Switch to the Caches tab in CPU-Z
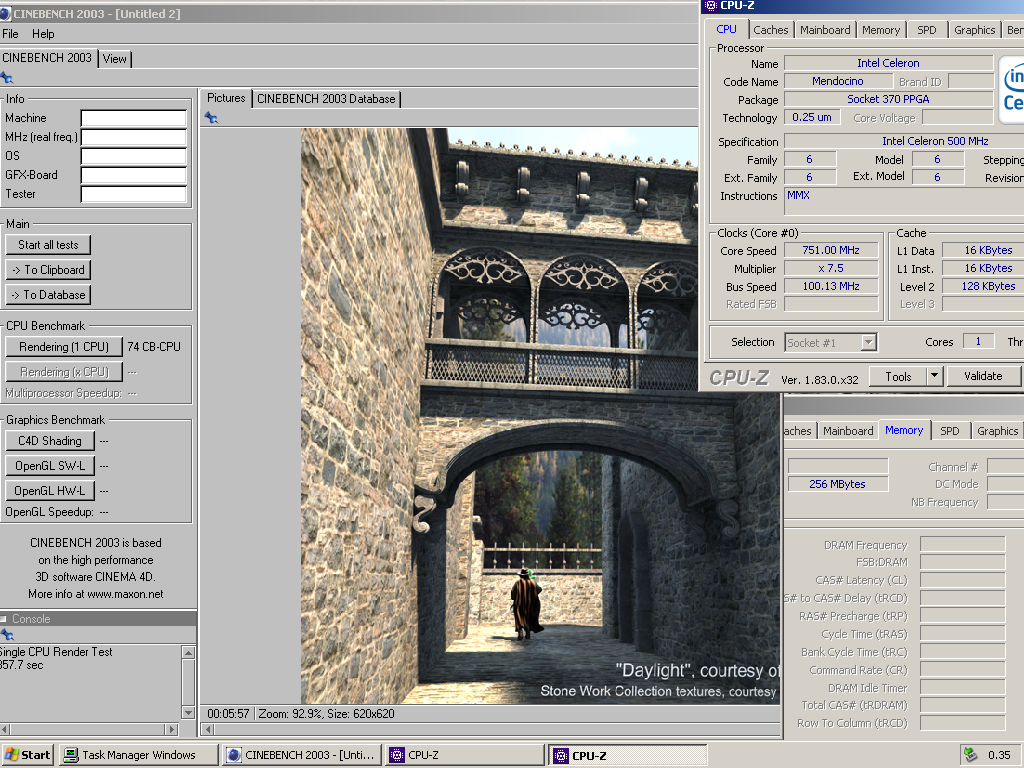Image resolution: width=1024 pixels, height=768 pixels. (x=771, y=30)
